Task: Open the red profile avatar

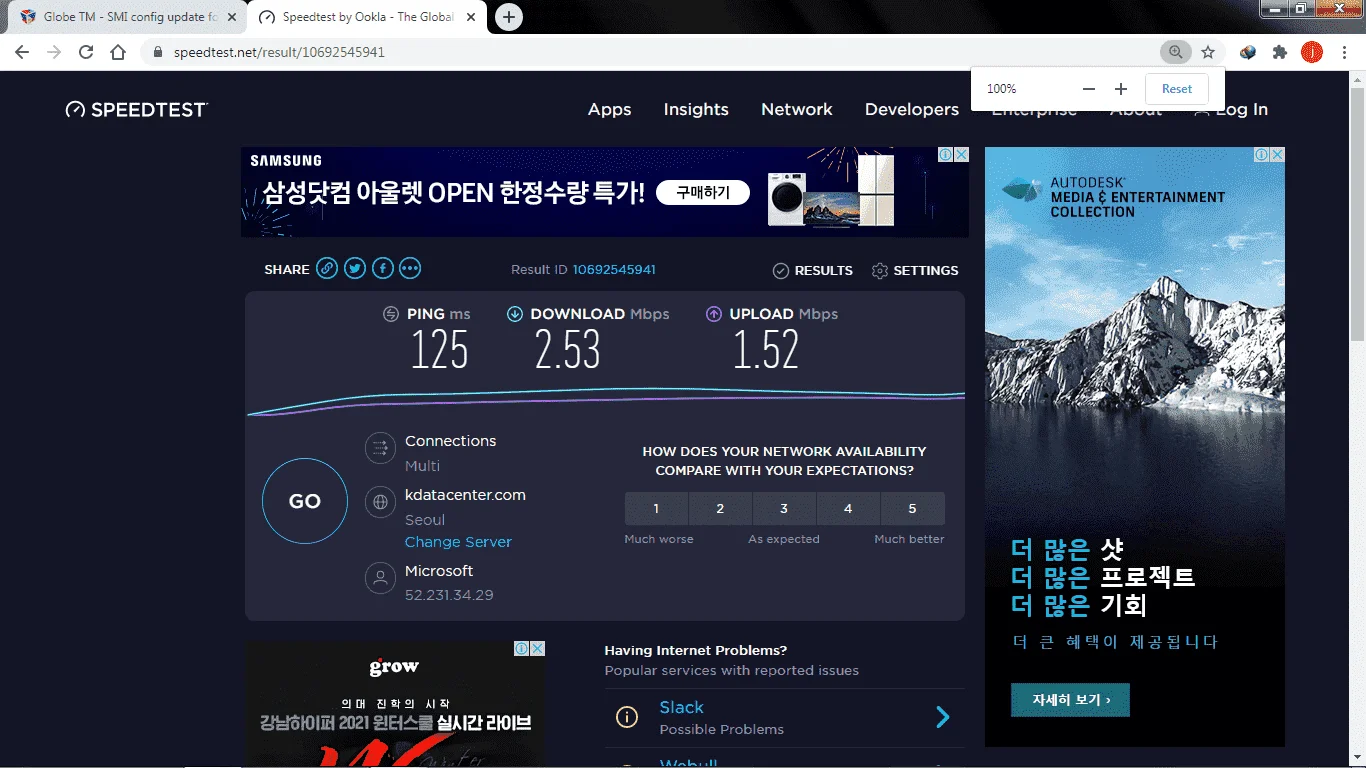Action: 1312,52
